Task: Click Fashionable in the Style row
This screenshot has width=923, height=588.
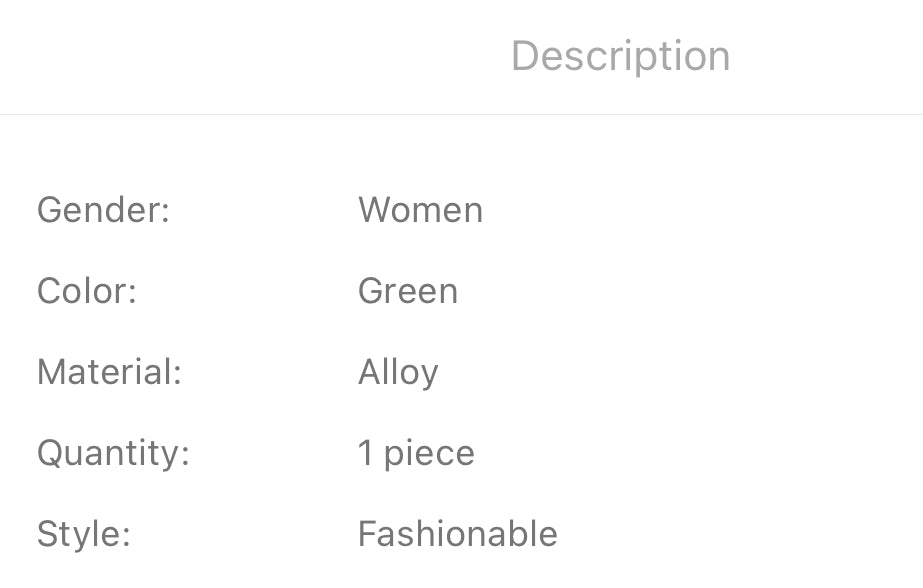Action: (458, 534)
